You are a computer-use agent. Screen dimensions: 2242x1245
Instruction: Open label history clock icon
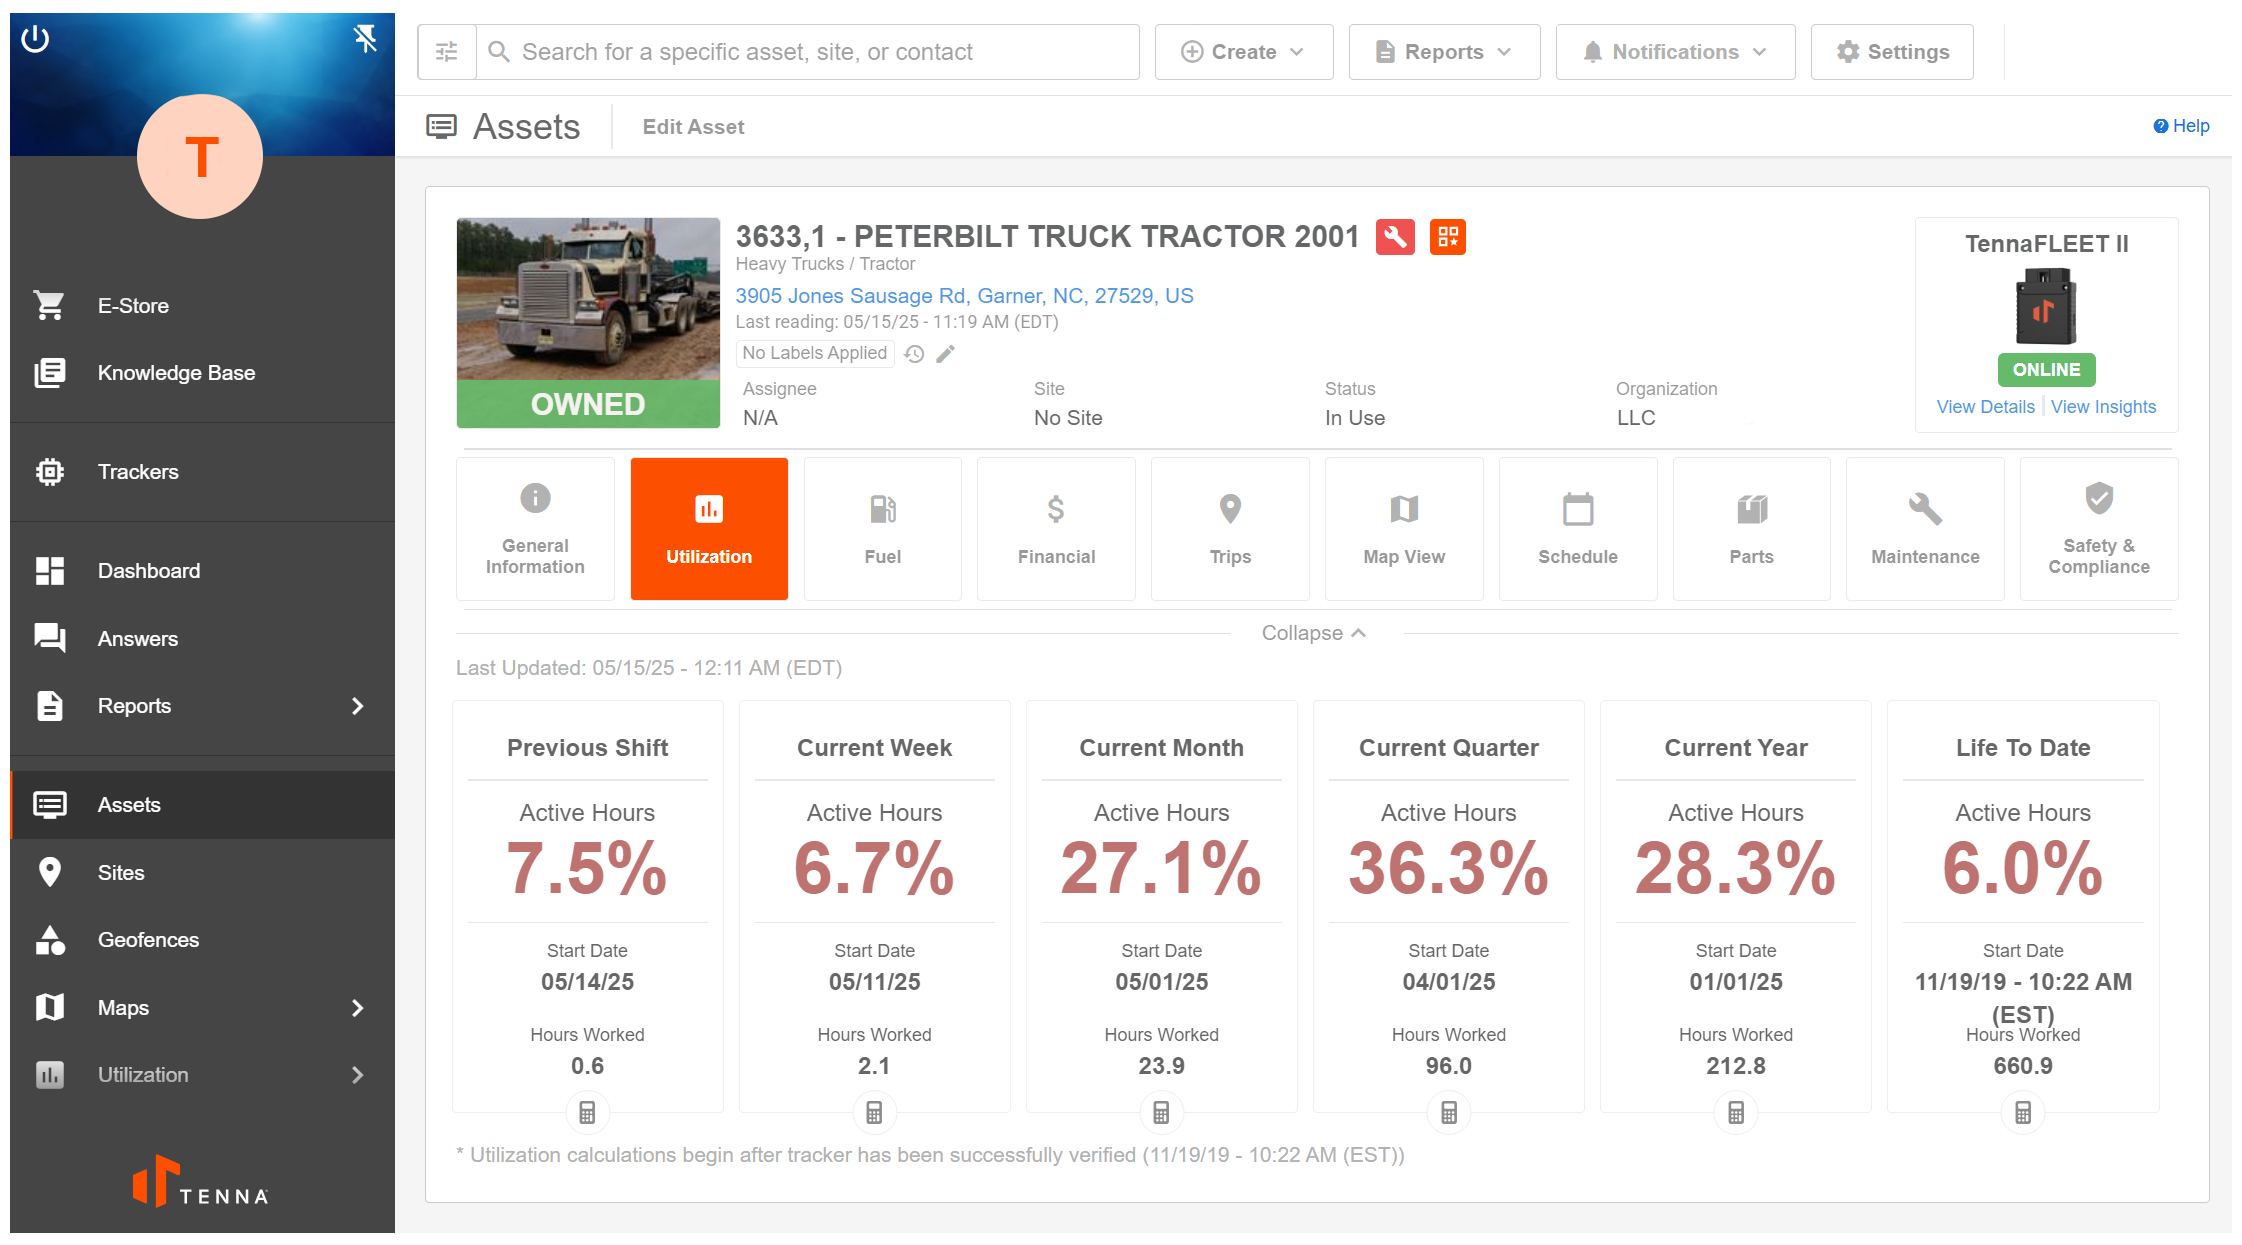914,354
